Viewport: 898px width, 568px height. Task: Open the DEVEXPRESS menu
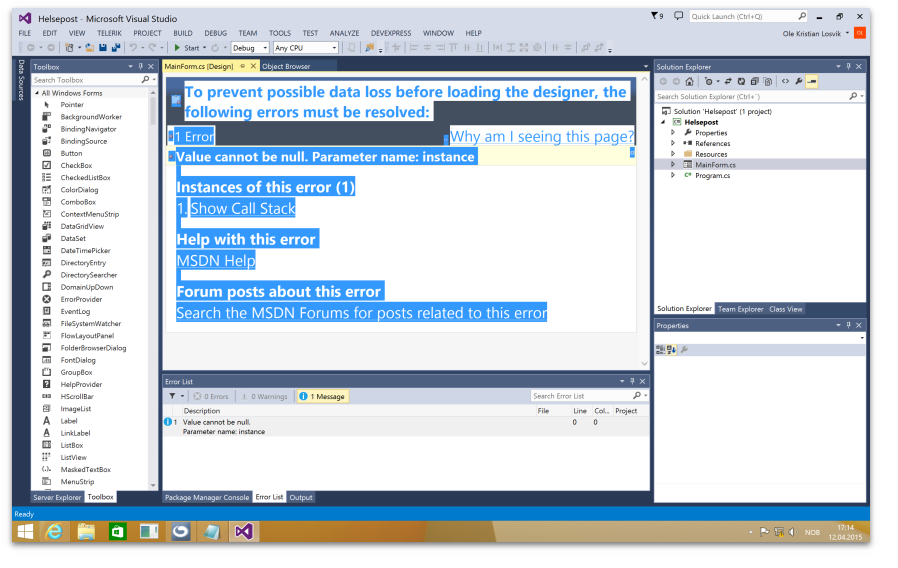point(391,33)
